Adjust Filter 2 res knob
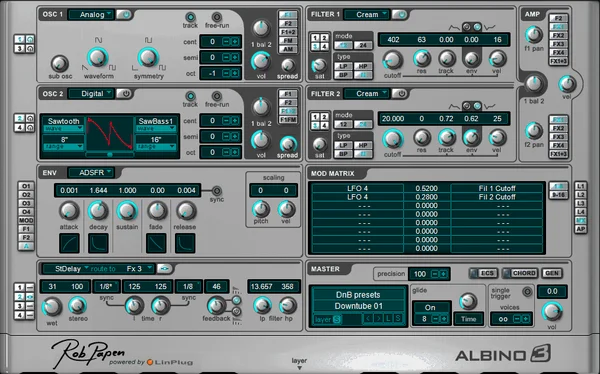 click(x=422, y=137)
